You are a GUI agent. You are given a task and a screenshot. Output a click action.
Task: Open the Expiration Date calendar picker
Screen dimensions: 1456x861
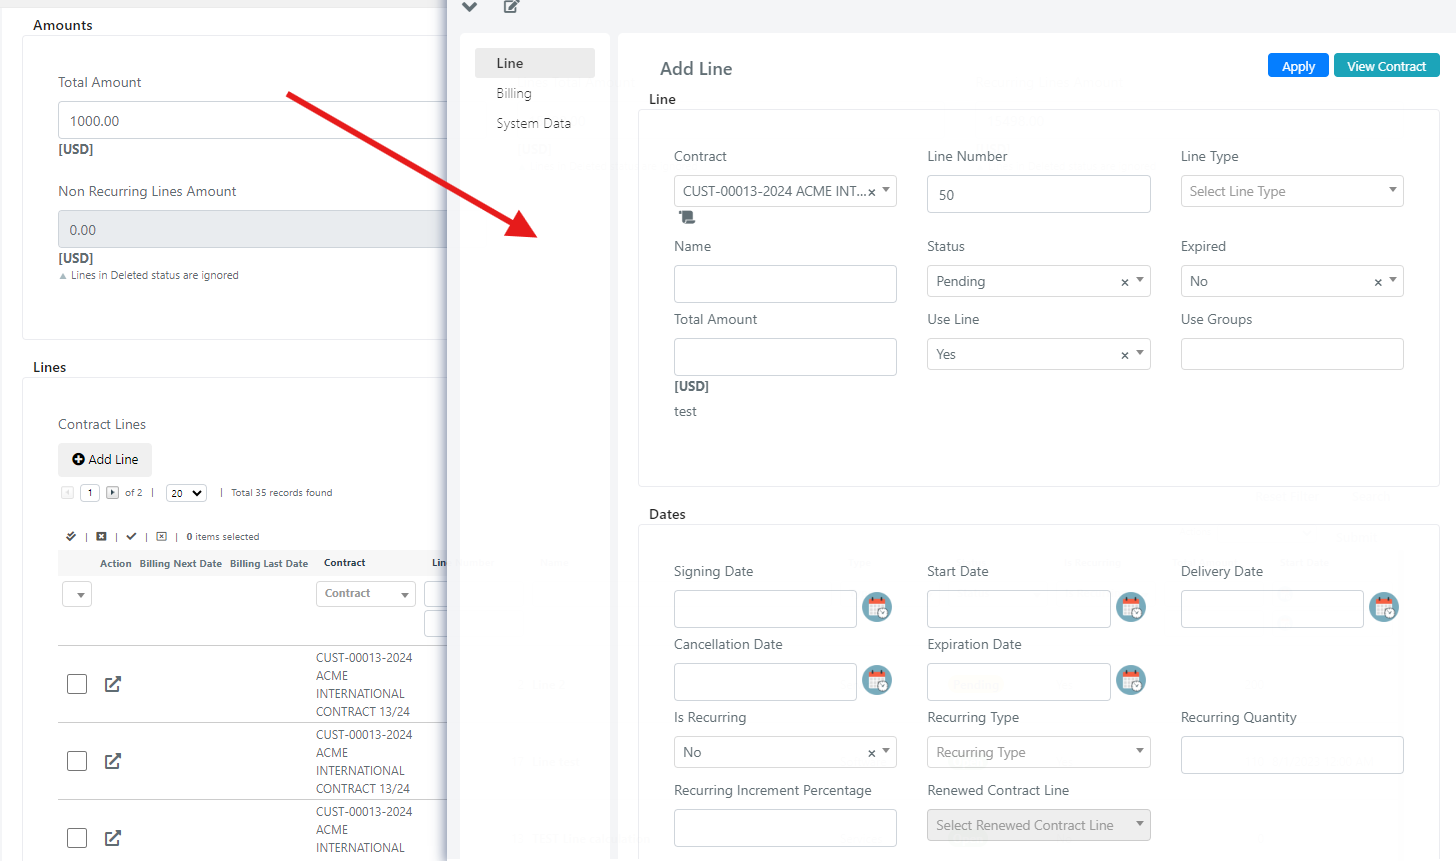pyautogui.click(x=1131, y=680)
